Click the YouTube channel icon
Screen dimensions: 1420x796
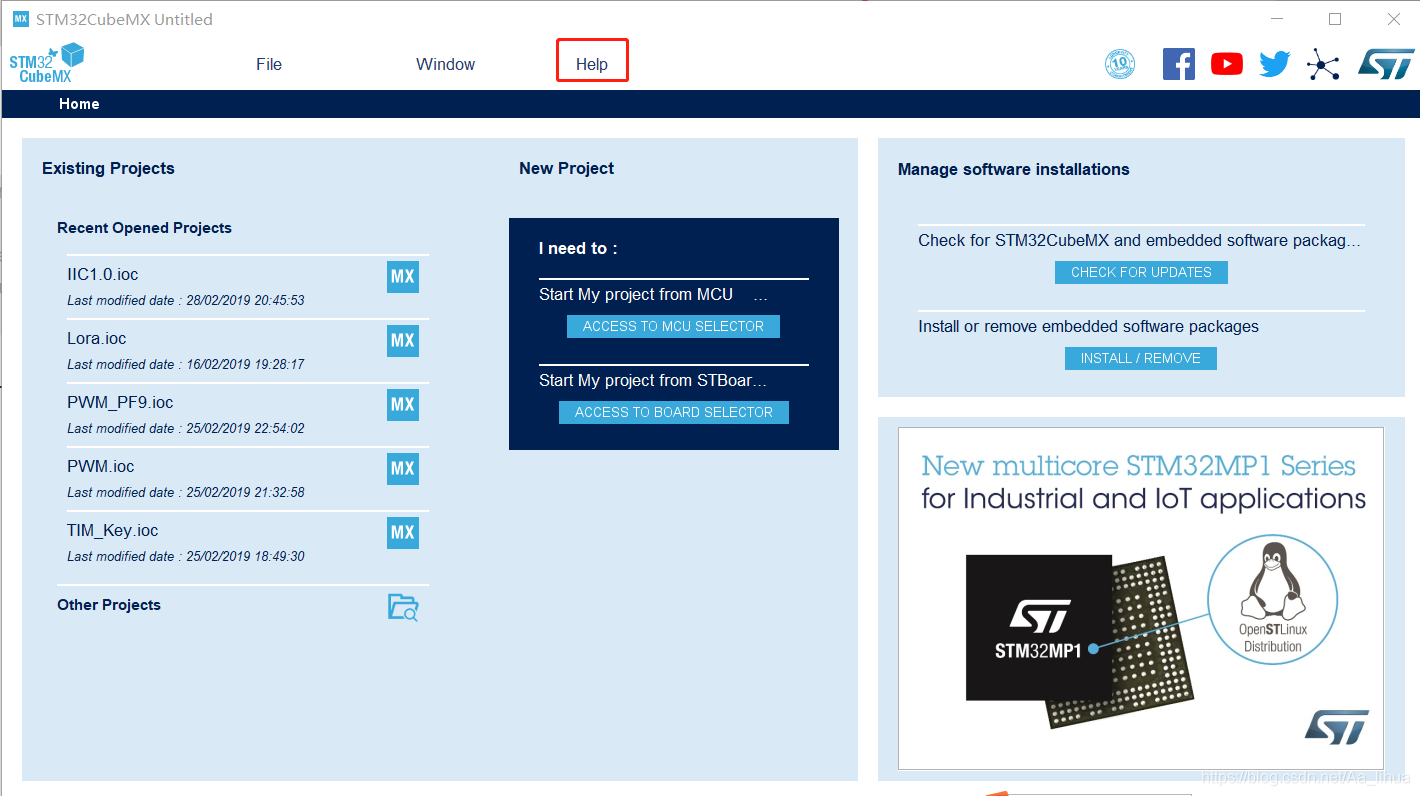(1226, 63)
